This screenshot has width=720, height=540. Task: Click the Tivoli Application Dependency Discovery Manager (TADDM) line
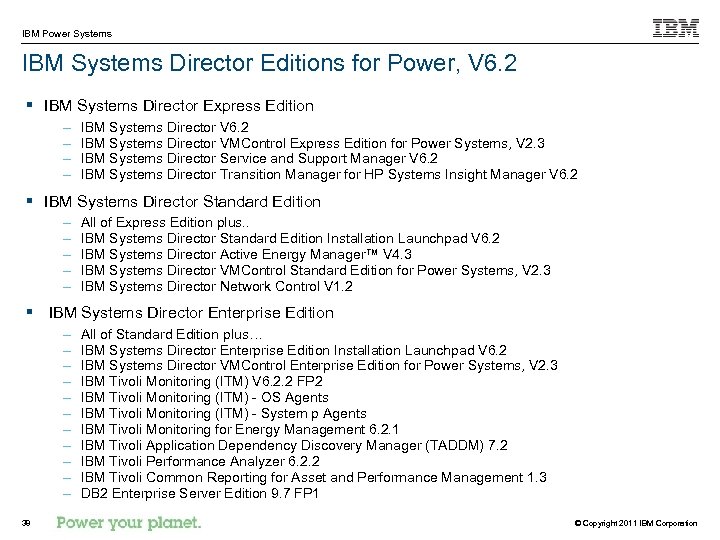coord(294,446)
